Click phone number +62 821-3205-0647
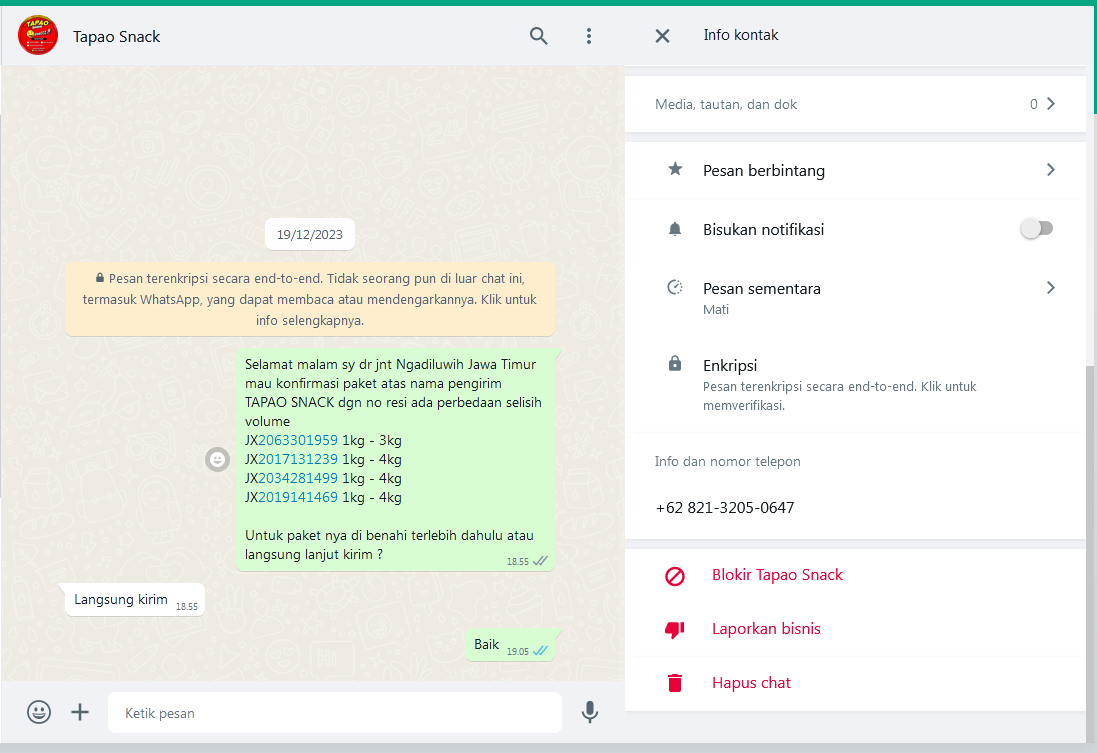Viewport: 1097px width, 753px height. click(x=725, y=508)
